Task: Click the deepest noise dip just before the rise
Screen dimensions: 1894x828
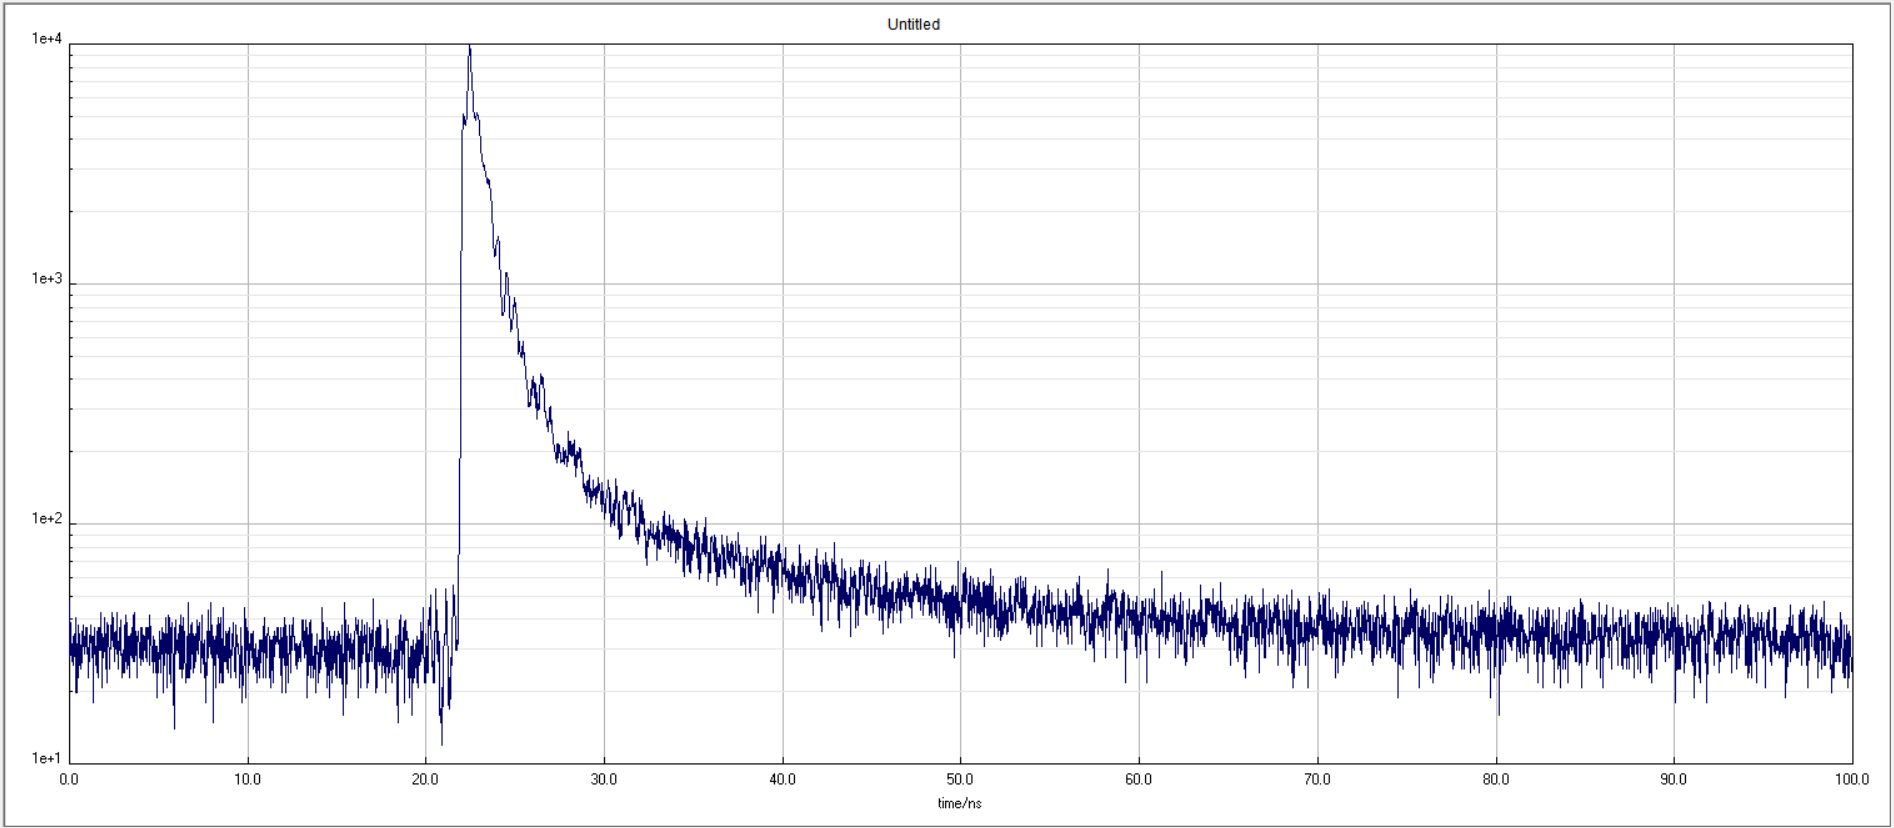Action: point(442,742)
